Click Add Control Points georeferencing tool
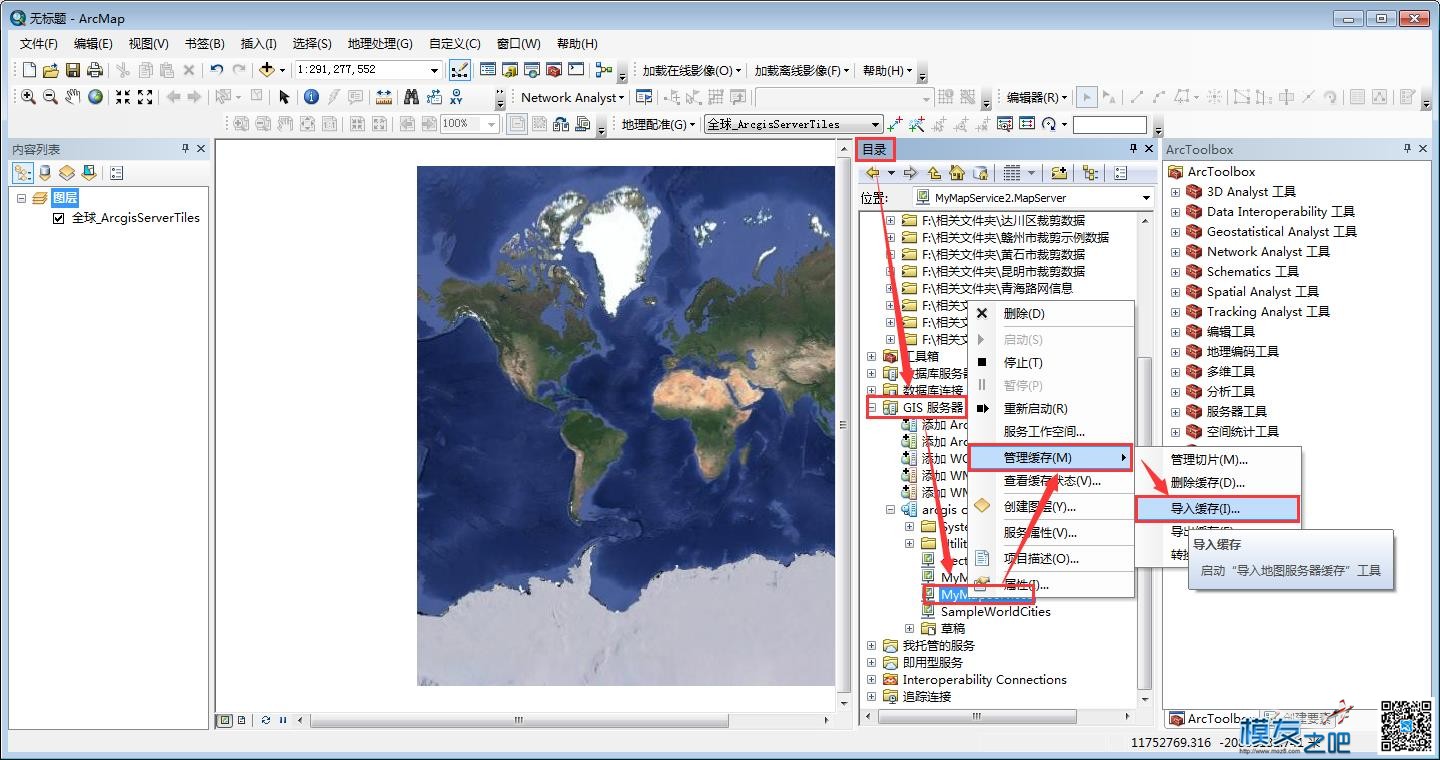 (x=895, y=124)
